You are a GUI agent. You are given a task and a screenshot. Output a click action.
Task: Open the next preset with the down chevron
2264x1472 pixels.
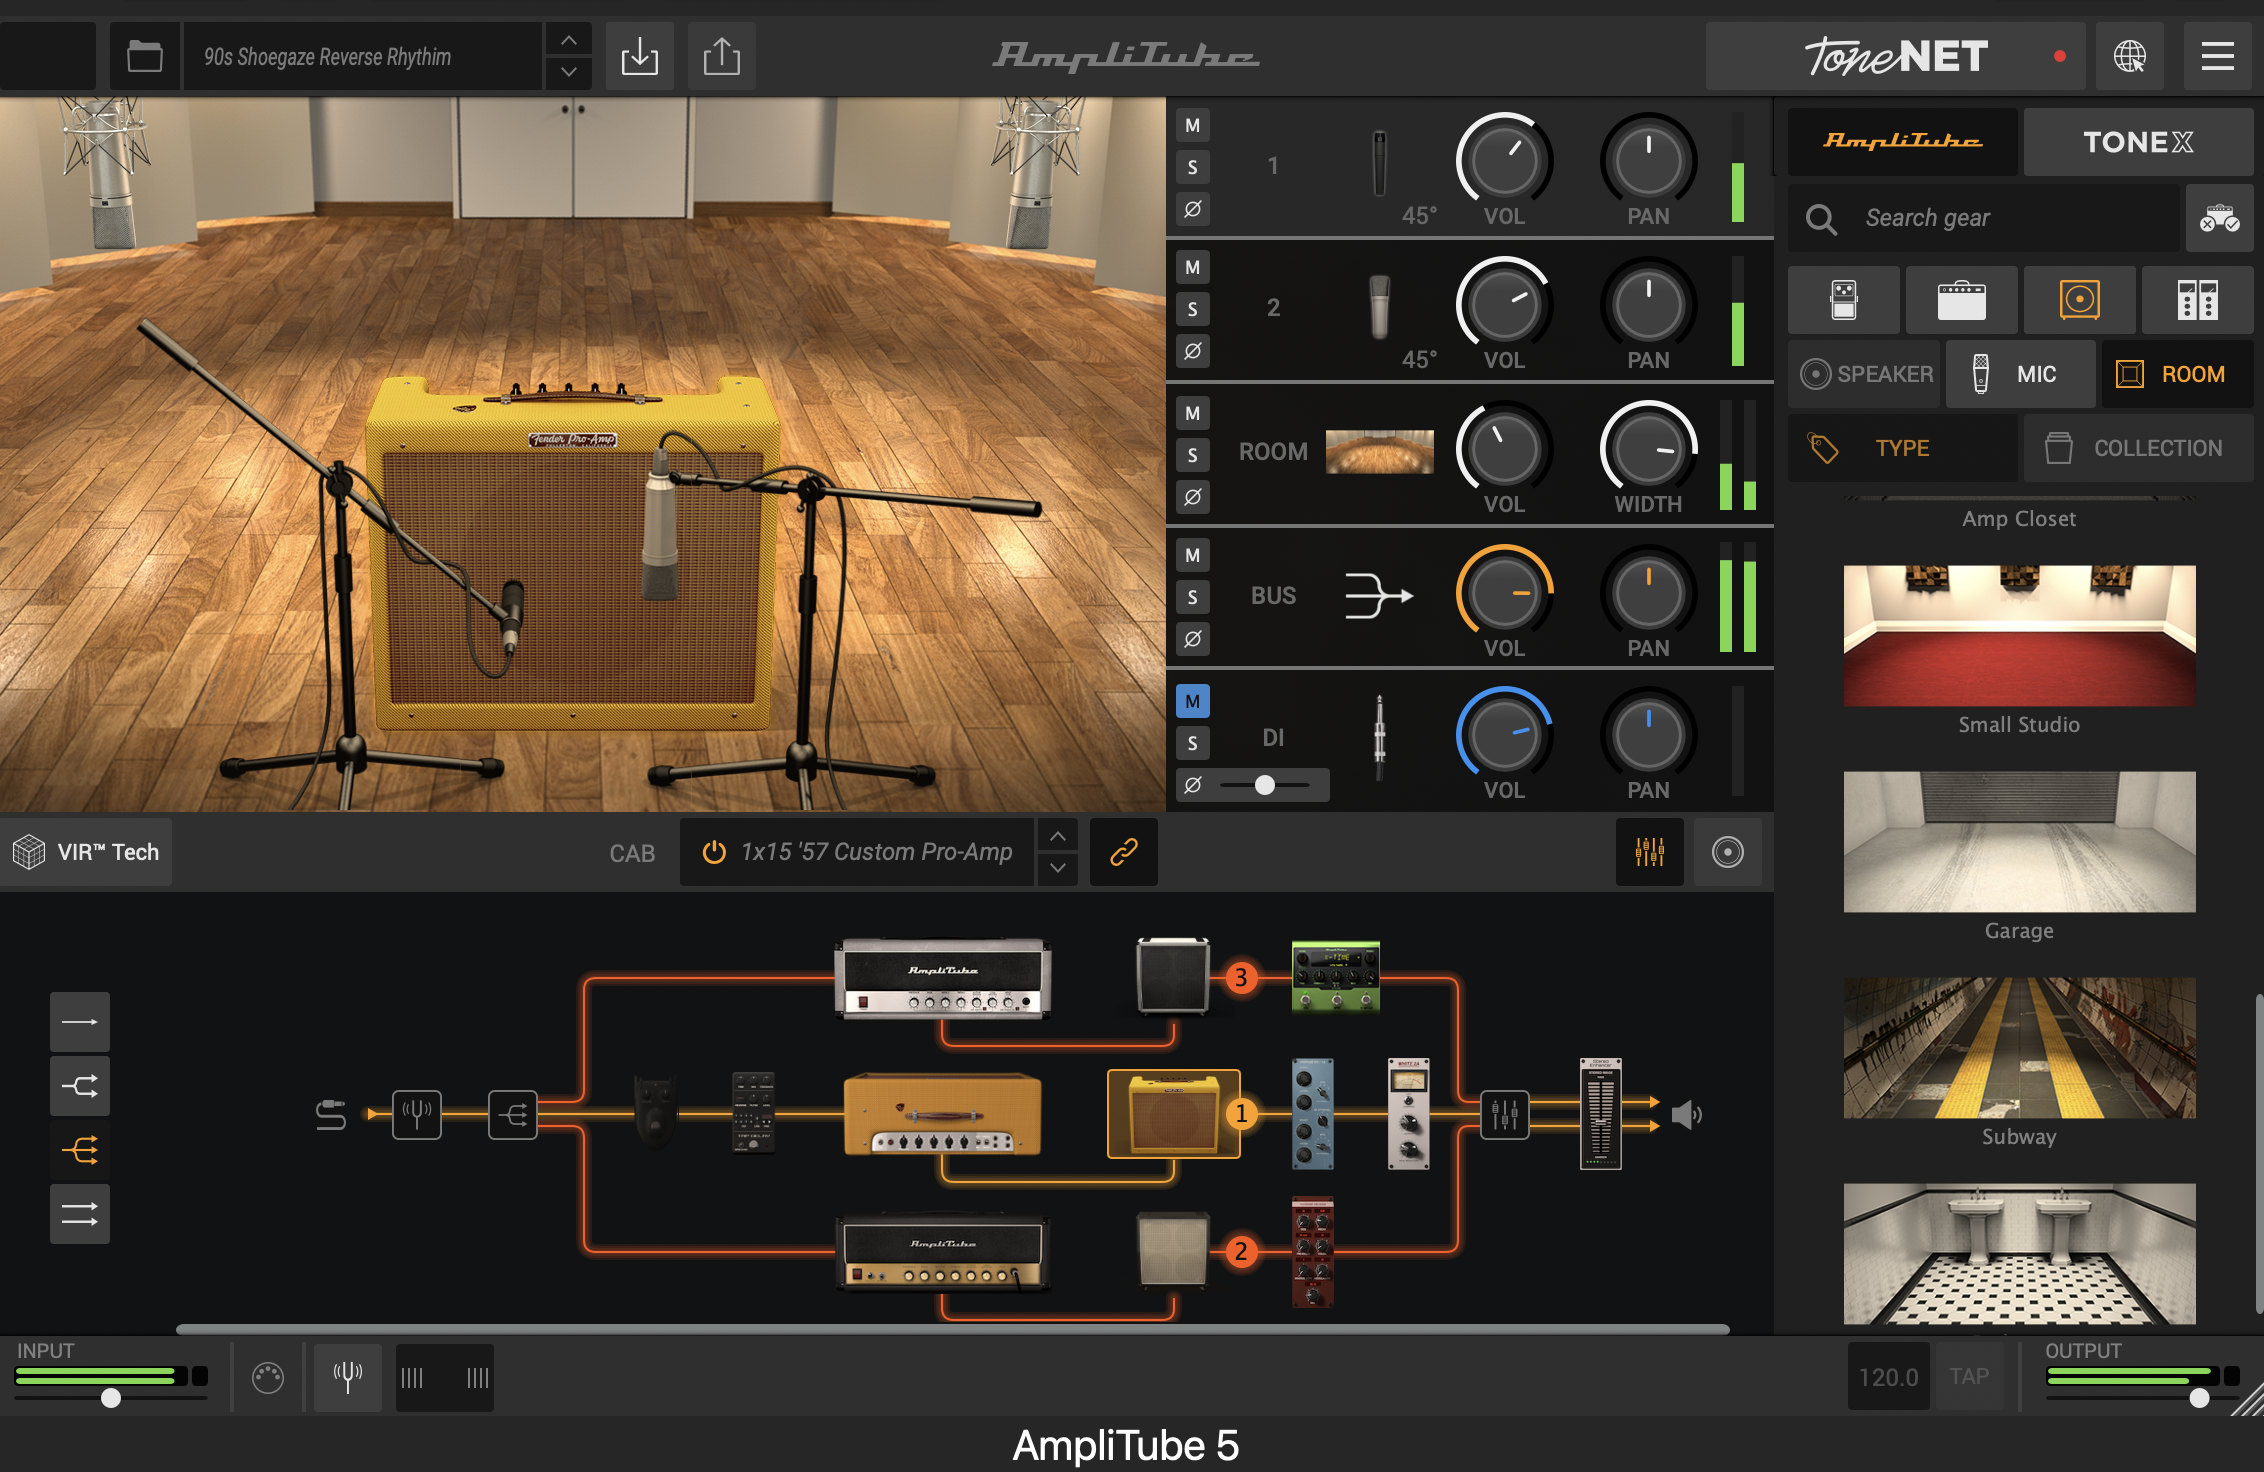point(568,71)
